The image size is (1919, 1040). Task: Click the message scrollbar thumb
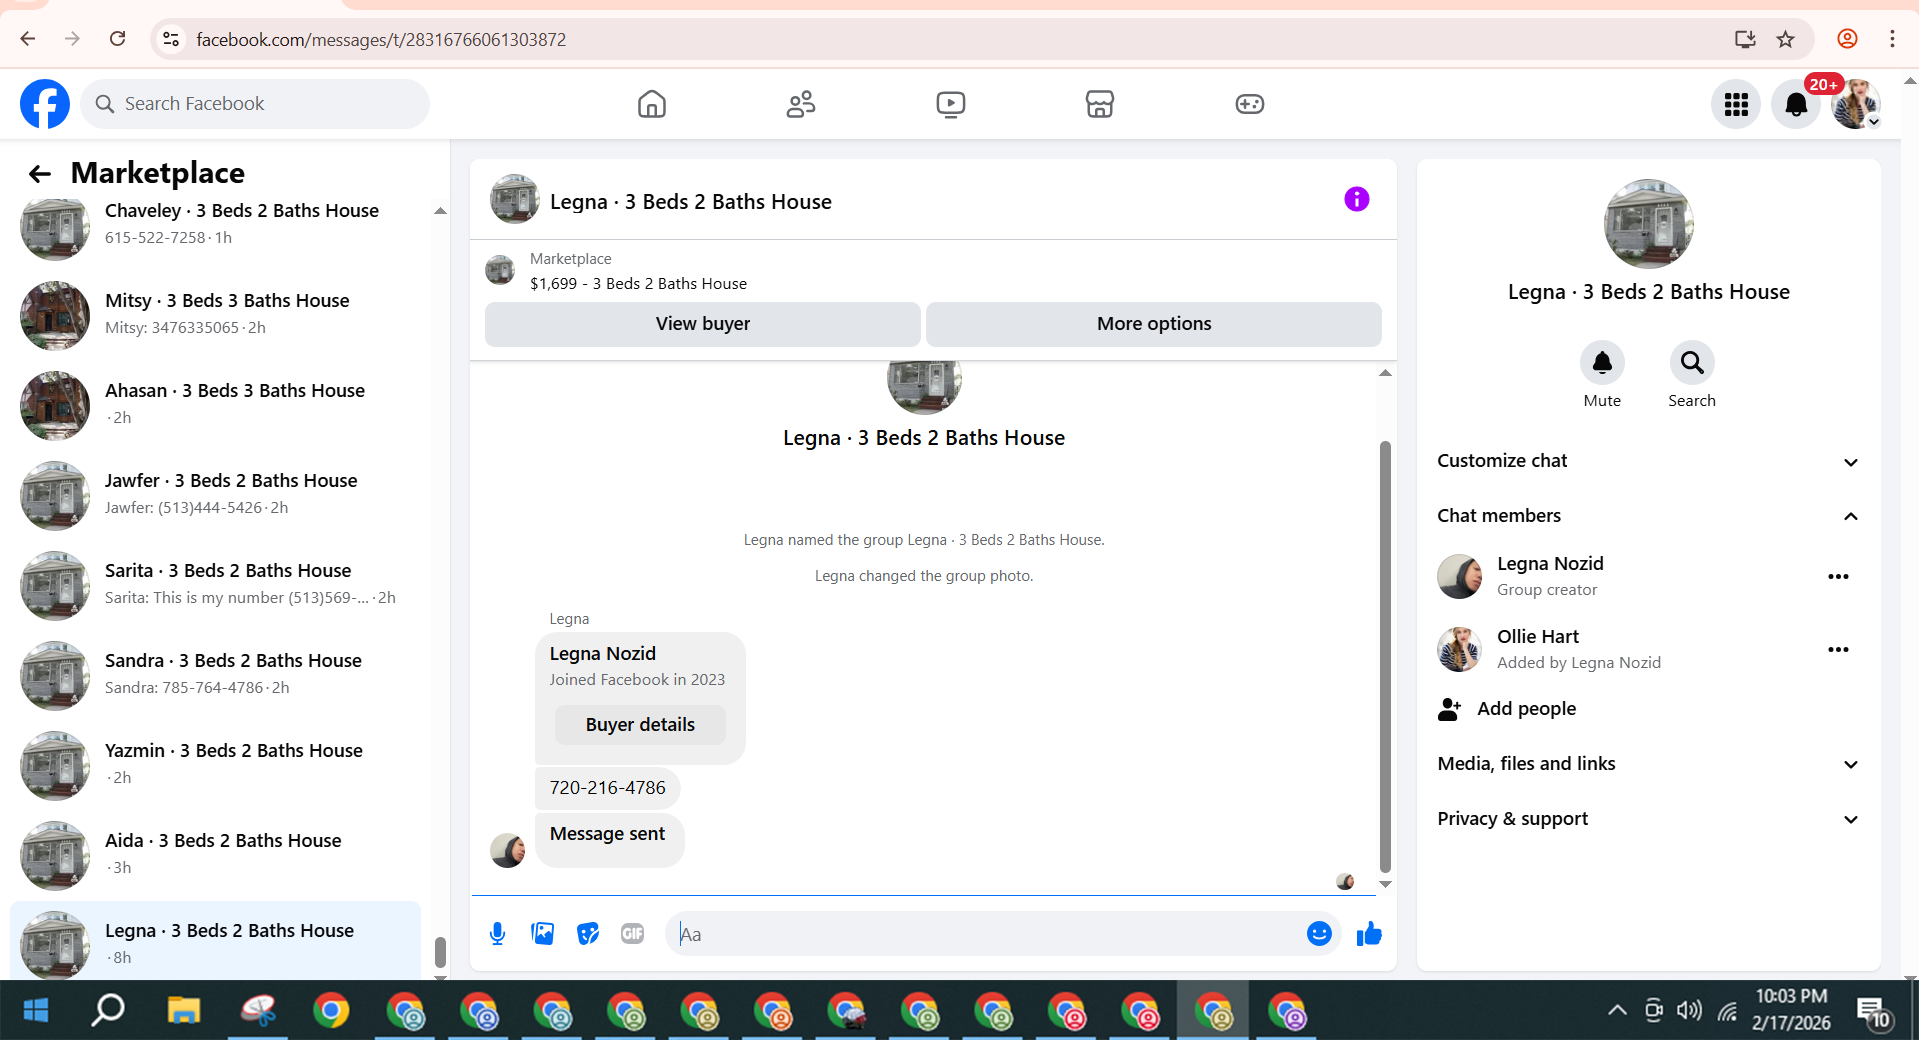tap(1385, 657)
